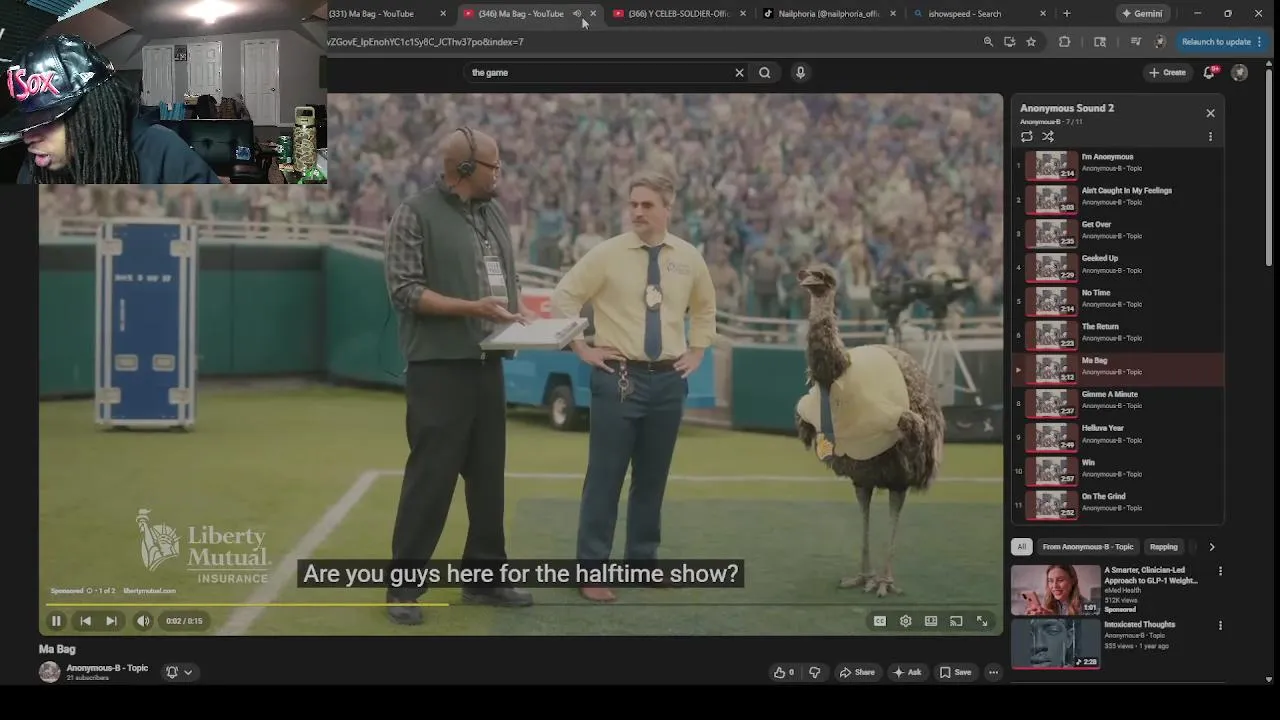Go to previous video in playlist
This screenshot has width=1280, height=720.
tap(85, 621)
